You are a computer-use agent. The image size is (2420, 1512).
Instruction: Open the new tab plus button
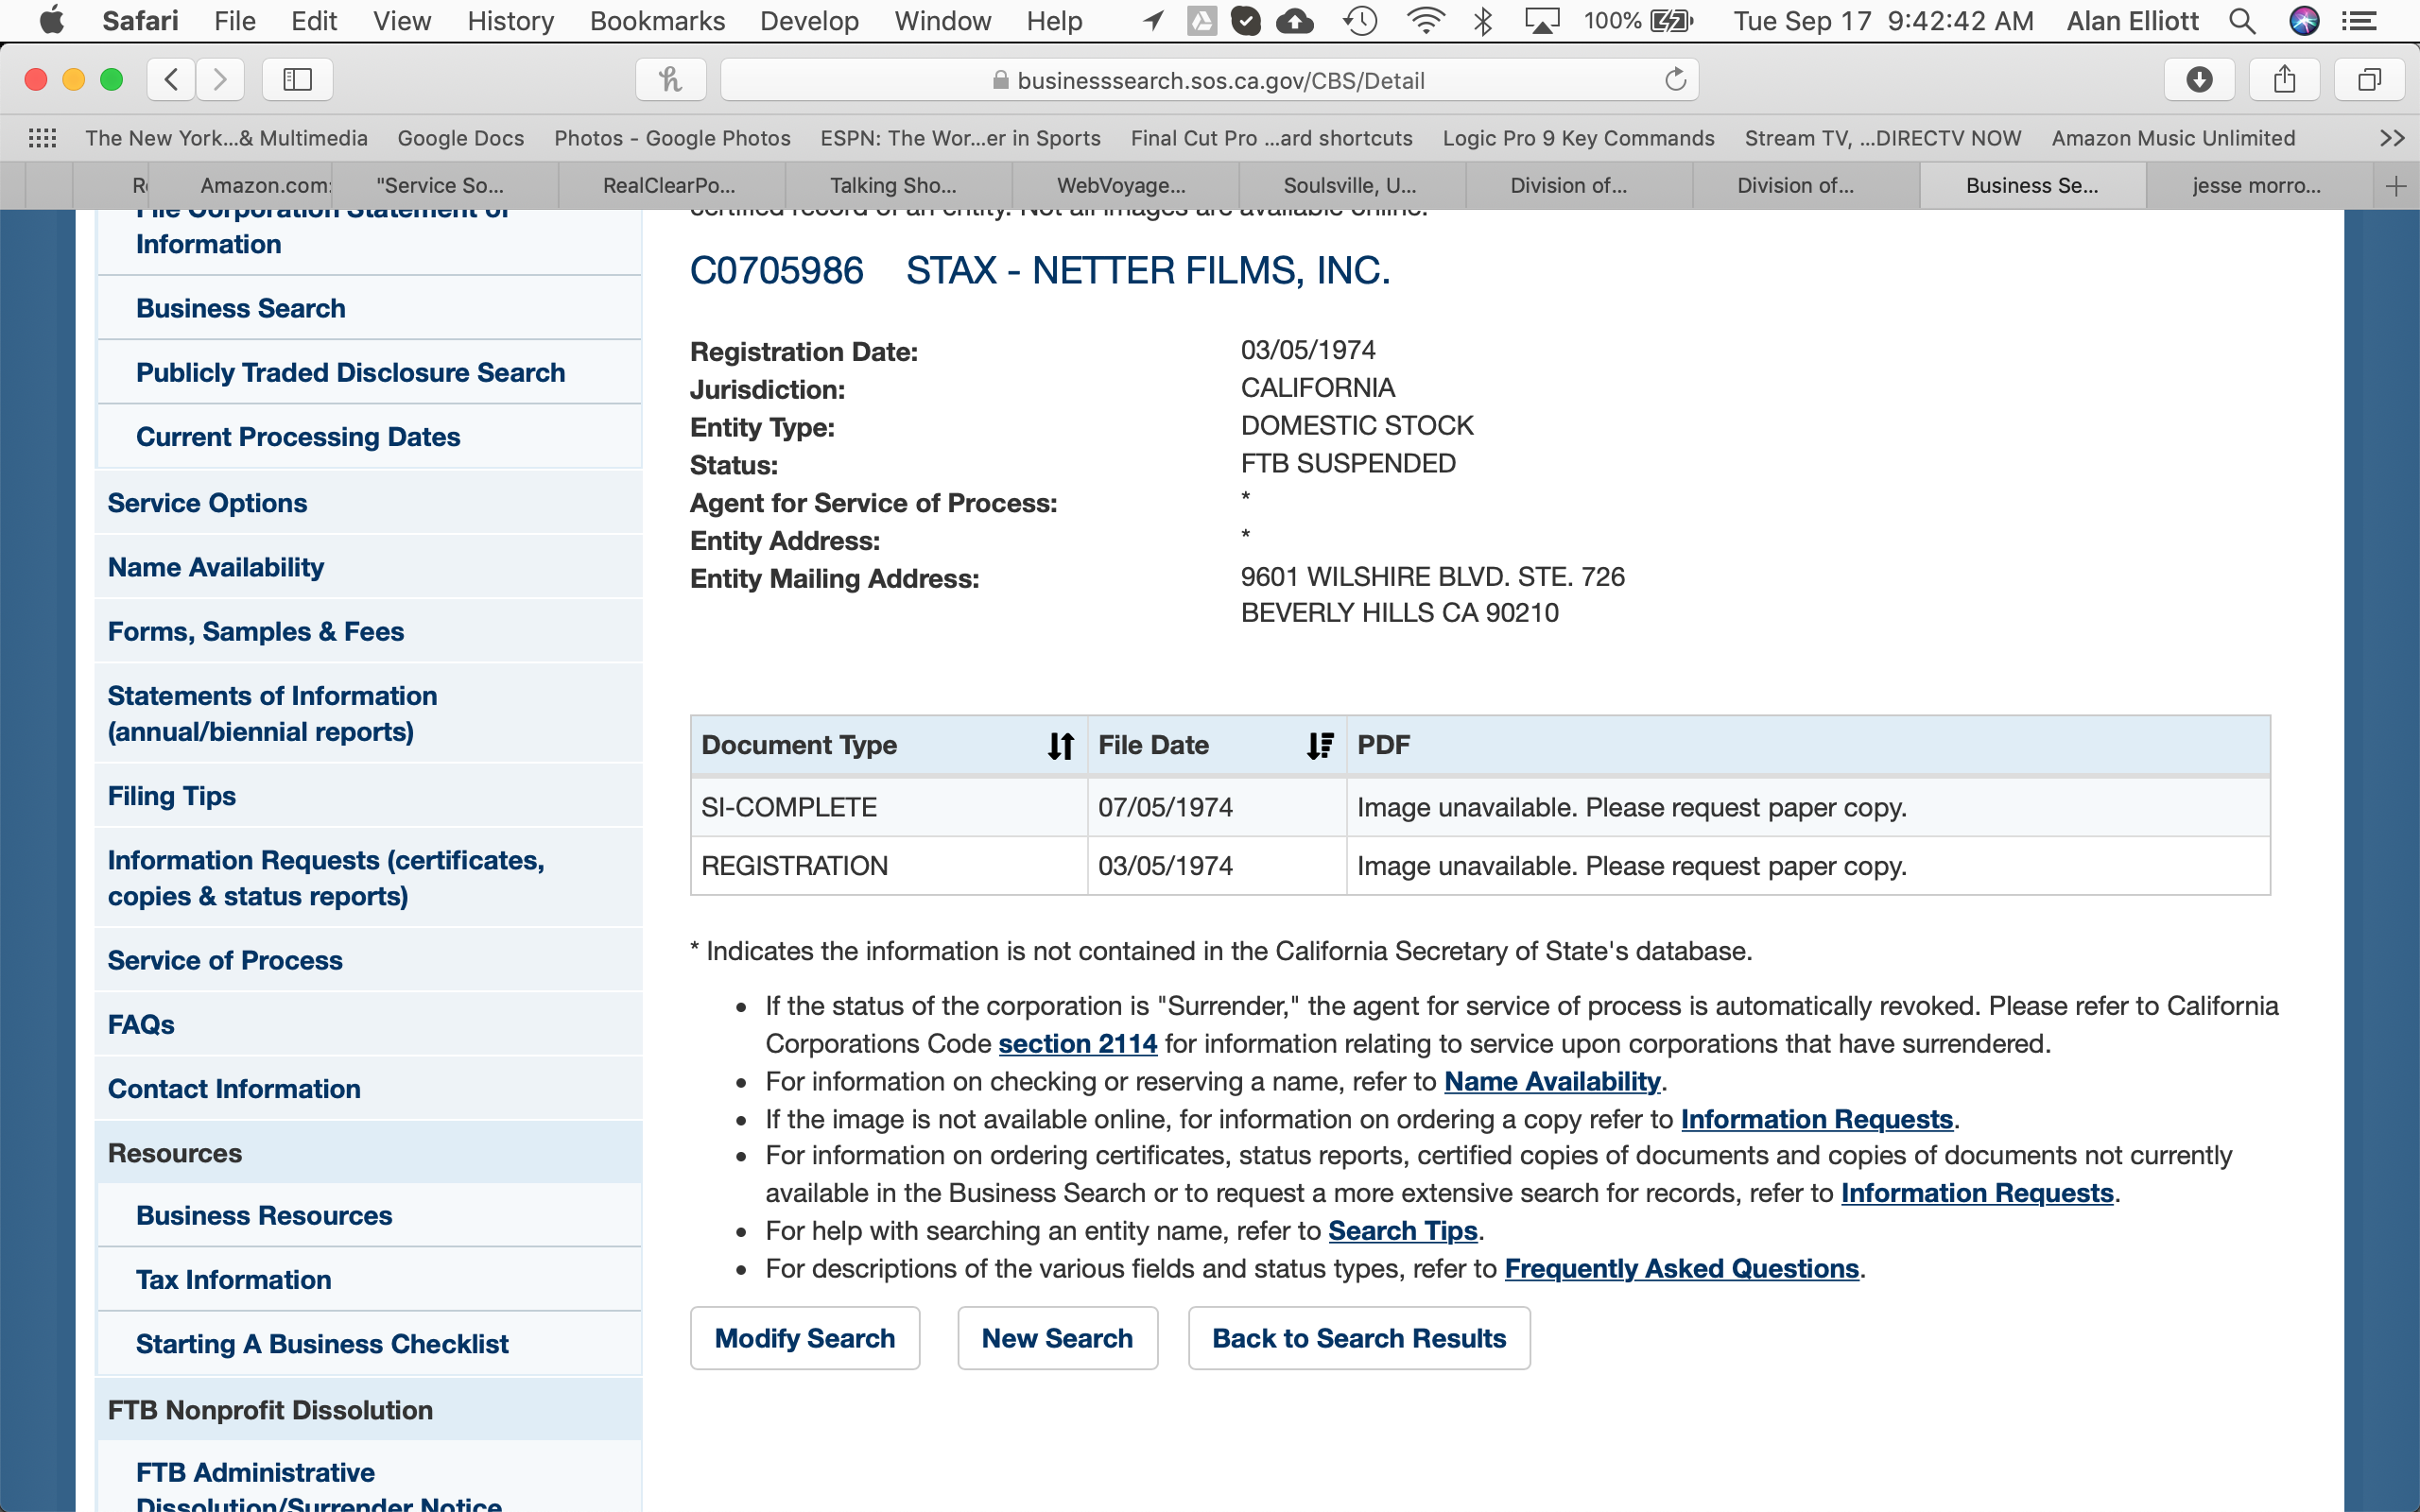[2396, 186]
